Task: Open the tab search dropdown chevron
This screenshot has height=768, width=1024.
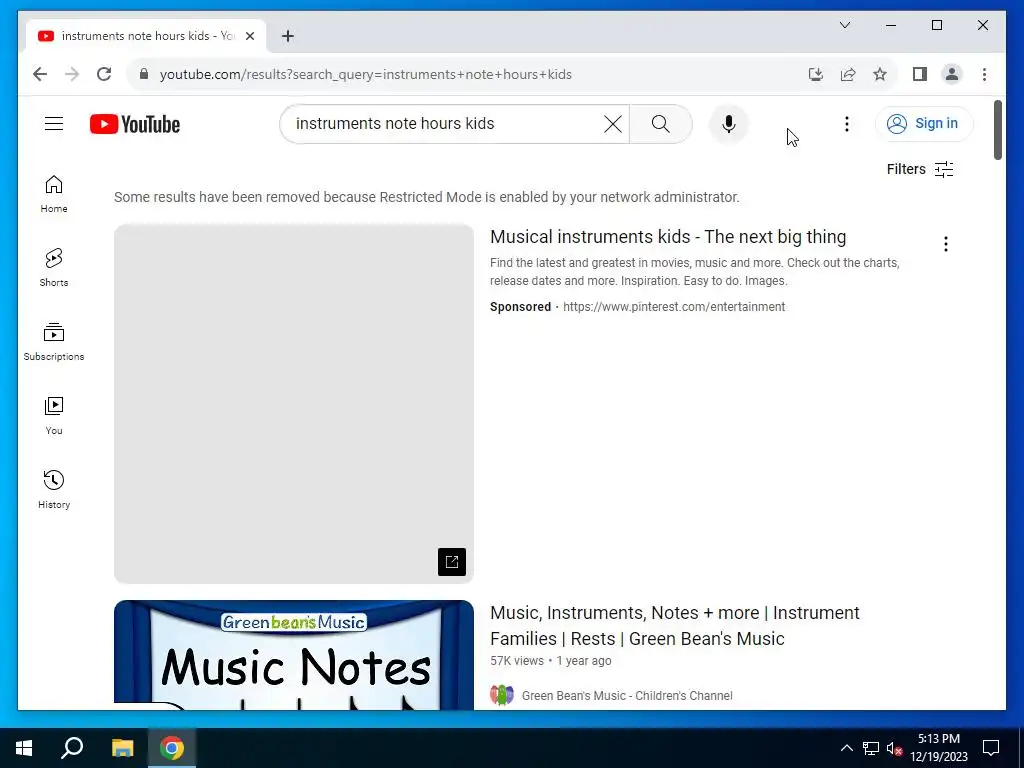Action: 845,25
